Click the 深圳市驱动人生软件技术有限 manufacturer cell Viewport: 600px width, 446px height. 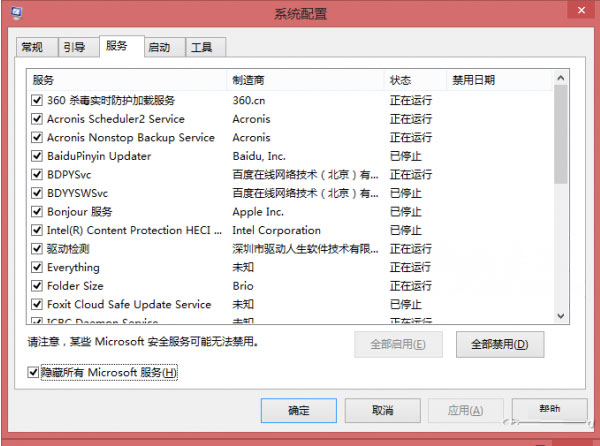pyautogui.click(x=305, y=249)
